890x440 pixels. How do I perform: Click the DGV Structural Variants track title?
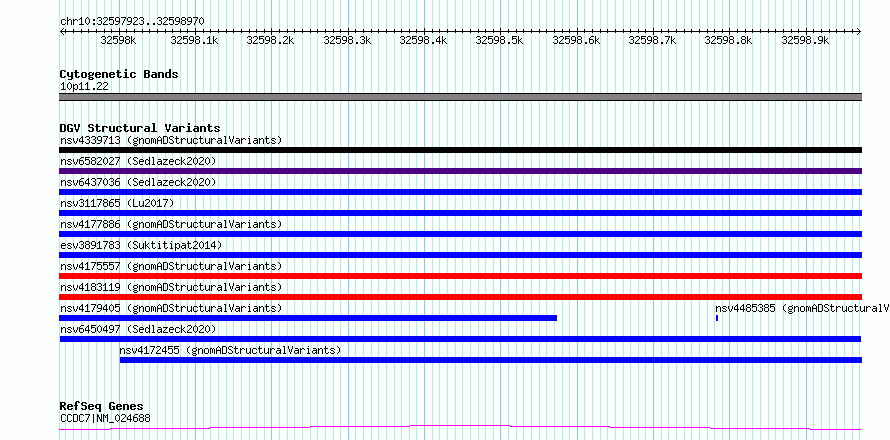point(140,128)
